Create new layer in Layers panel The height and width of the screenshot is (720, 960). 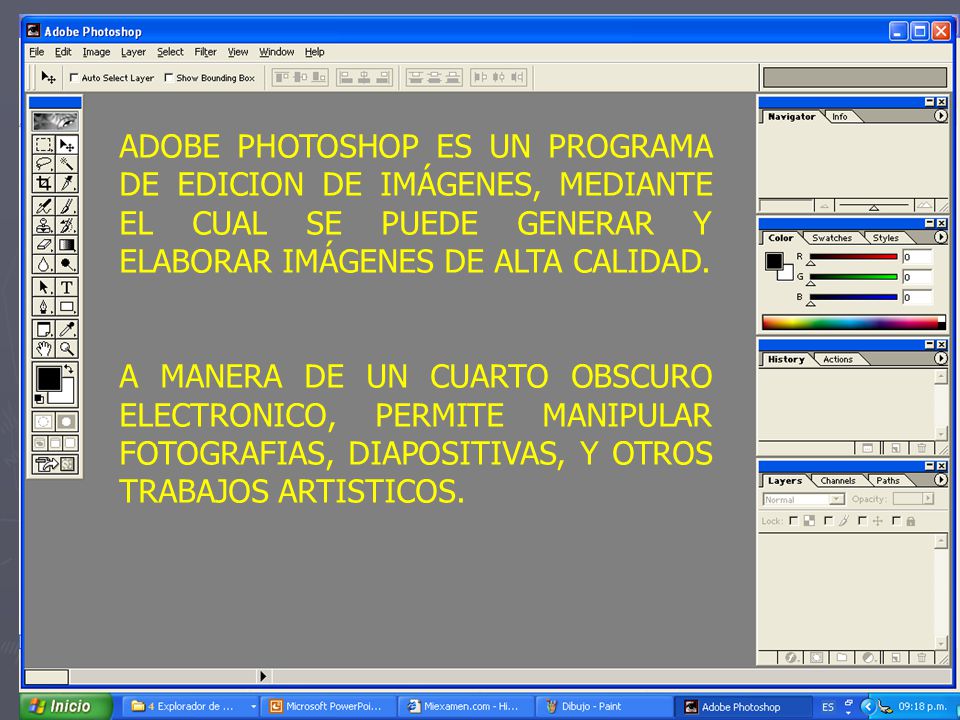[x=895, y=658]
